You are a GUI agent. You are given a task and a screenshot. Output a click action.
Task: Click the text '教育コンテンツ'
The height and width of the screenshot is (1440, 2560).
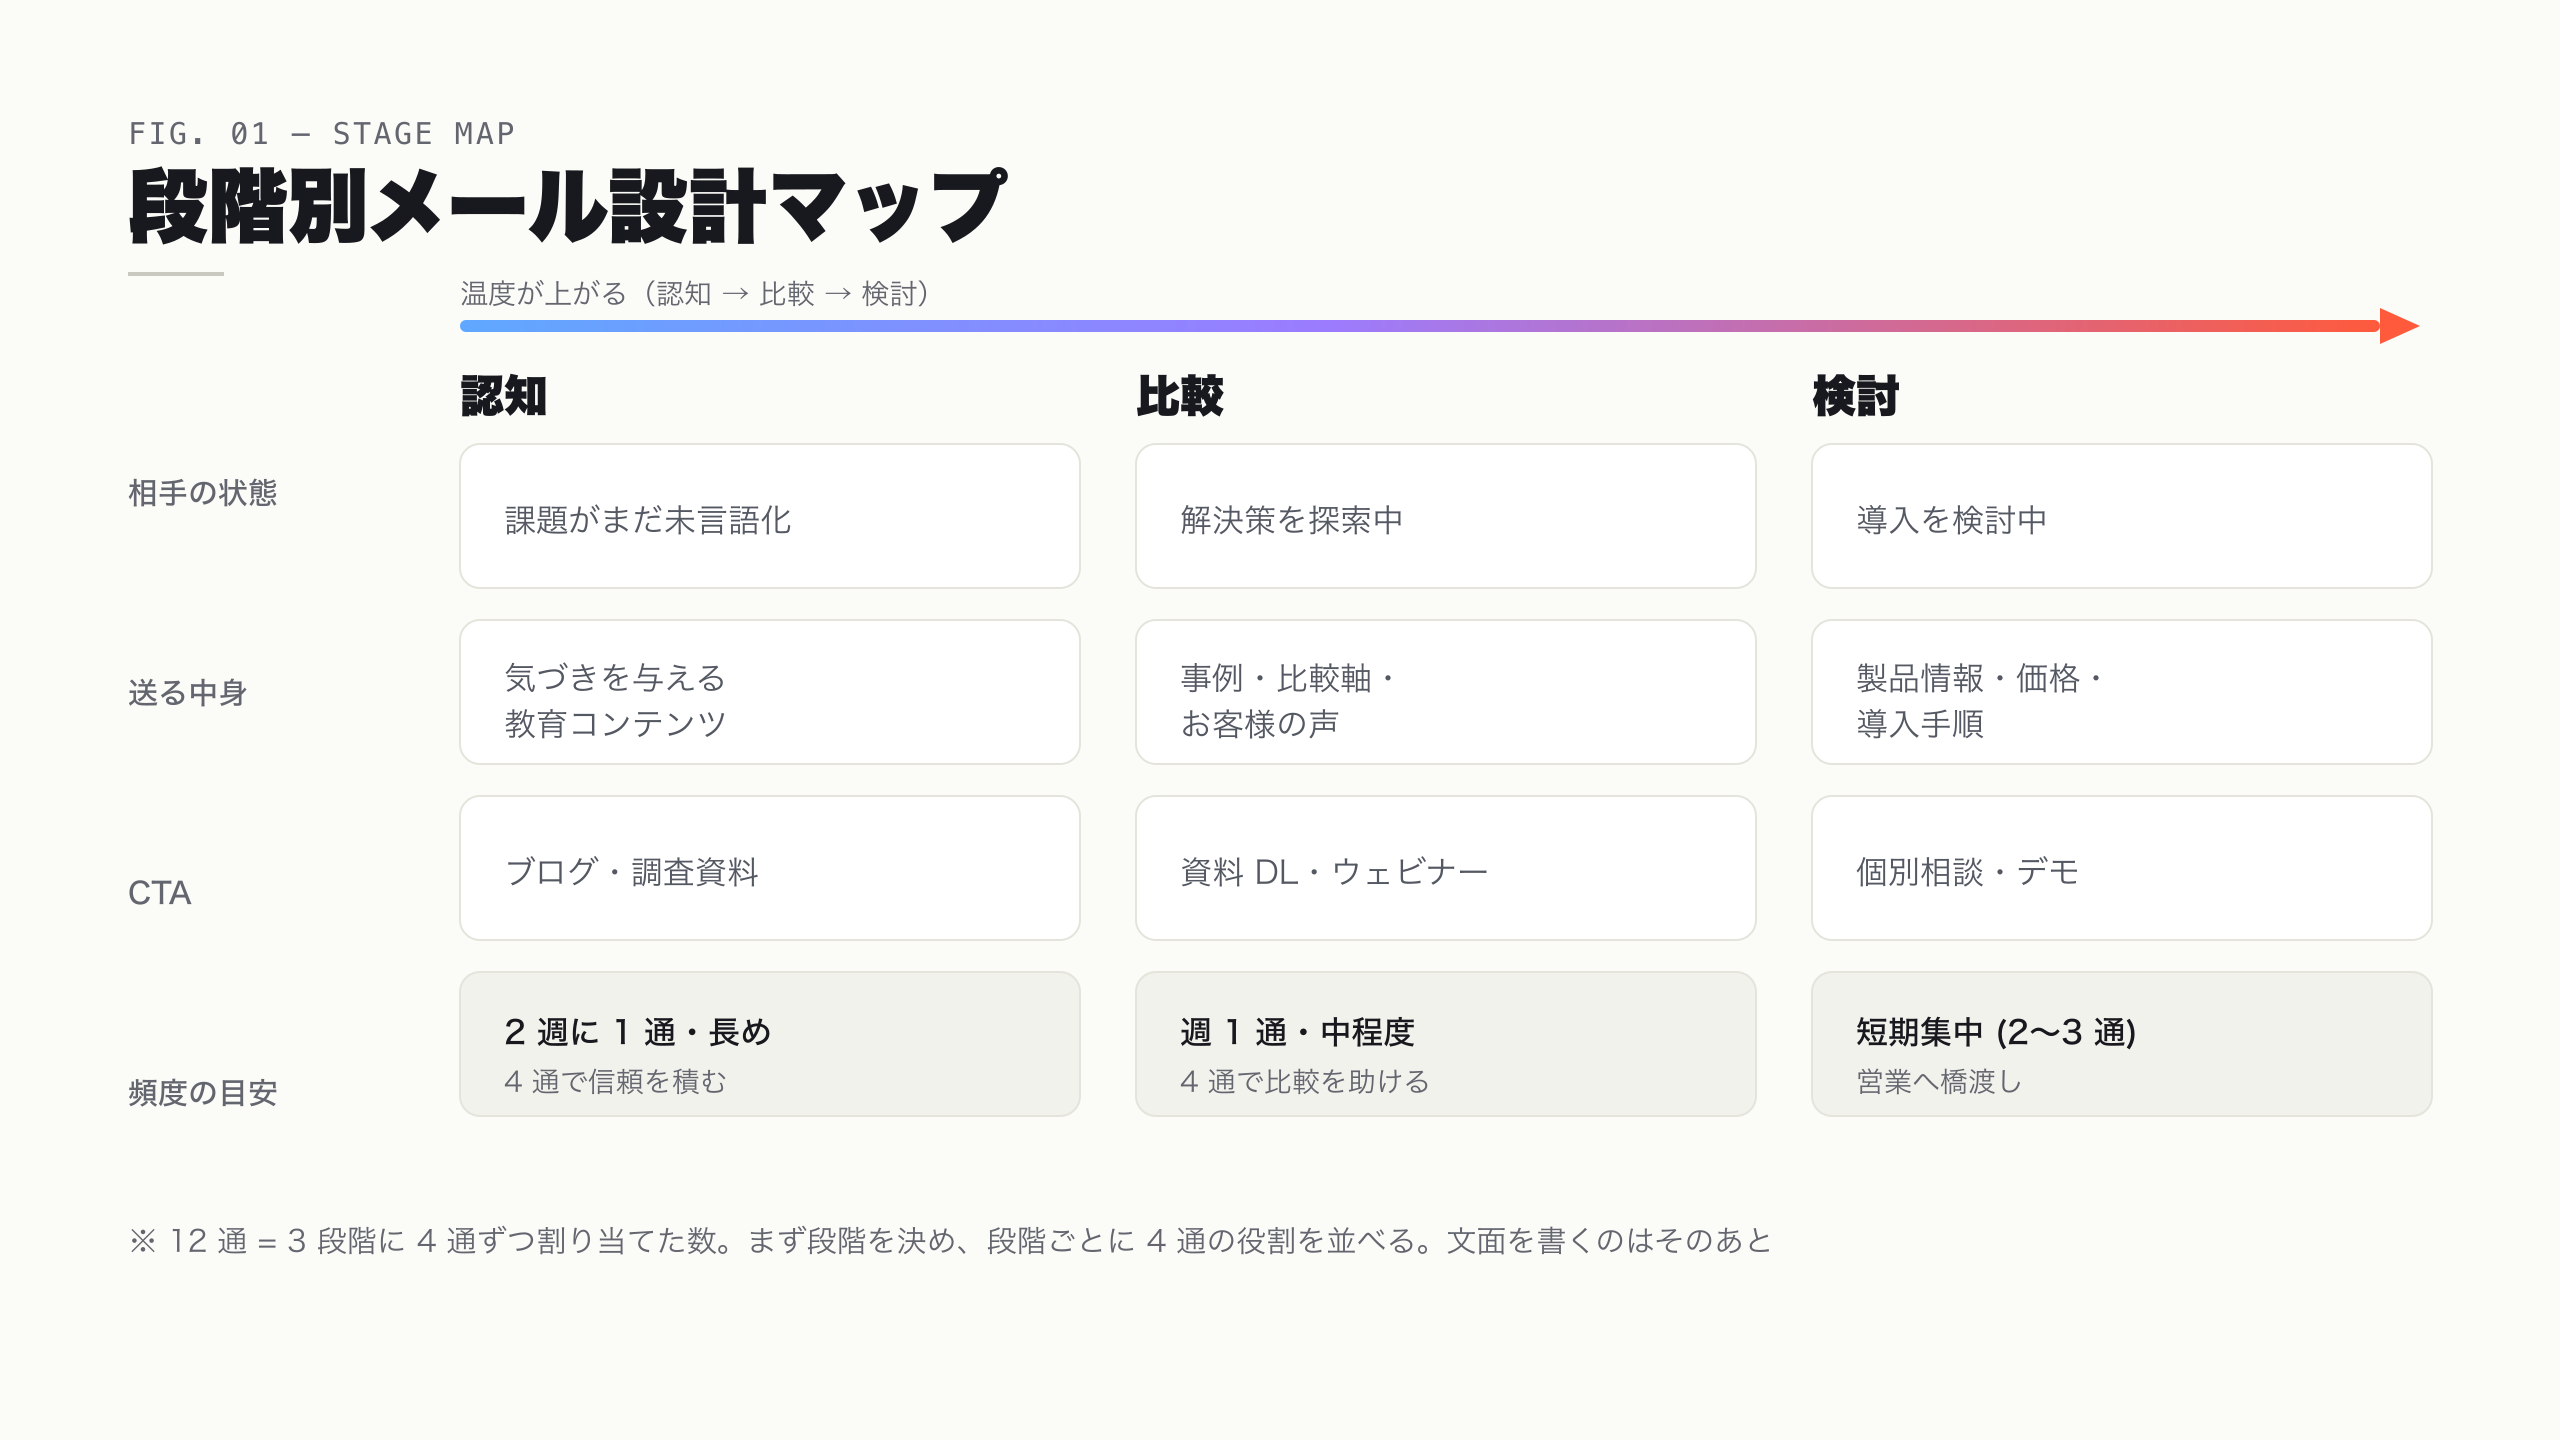(615, 724)
